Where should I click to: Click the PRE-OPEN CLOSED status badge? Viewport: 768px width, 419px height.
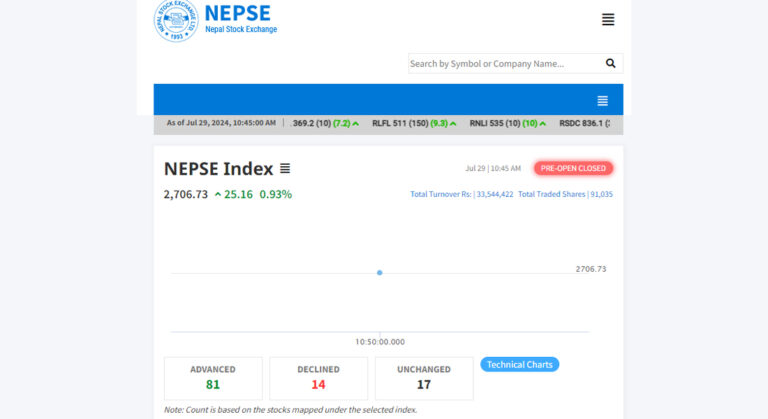[573, 168]
